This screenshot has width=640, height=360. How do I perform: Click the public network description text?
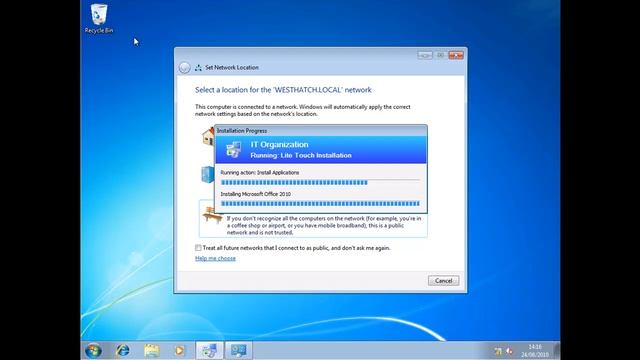coord(324,225)
